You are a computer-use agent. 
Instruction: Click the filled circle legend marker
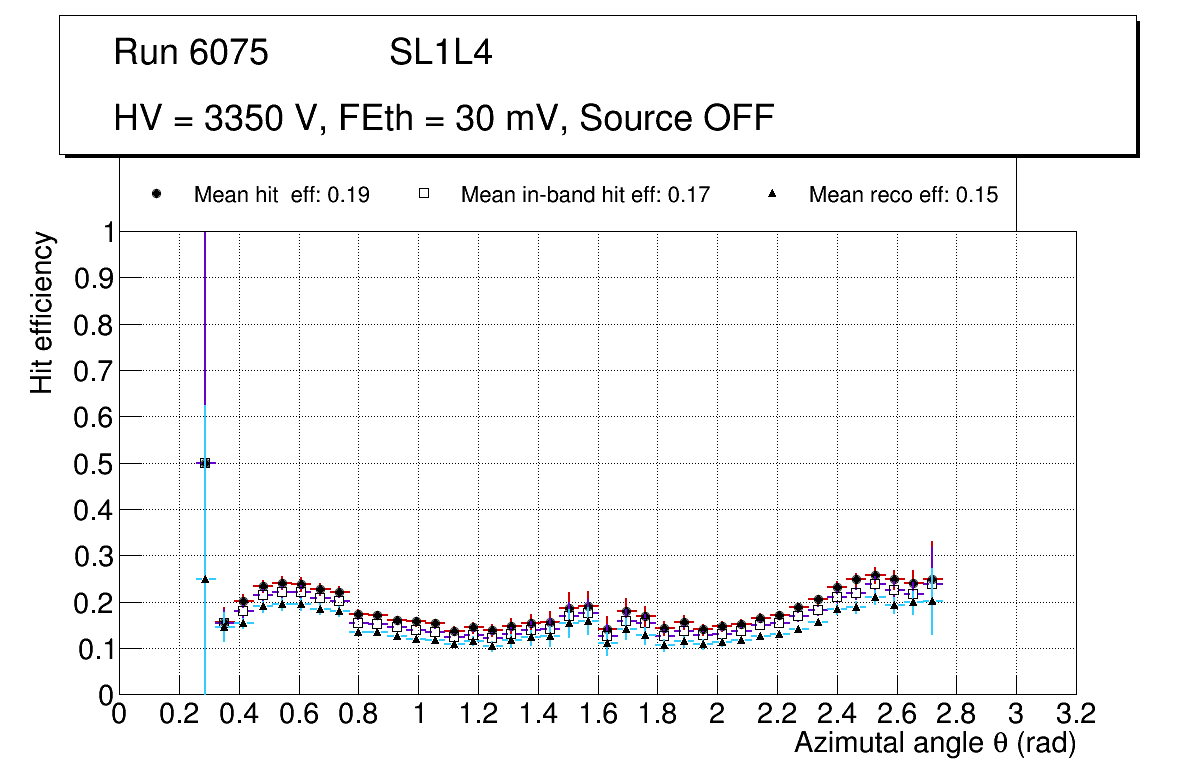pyautogui.click(x=156, y=194)
